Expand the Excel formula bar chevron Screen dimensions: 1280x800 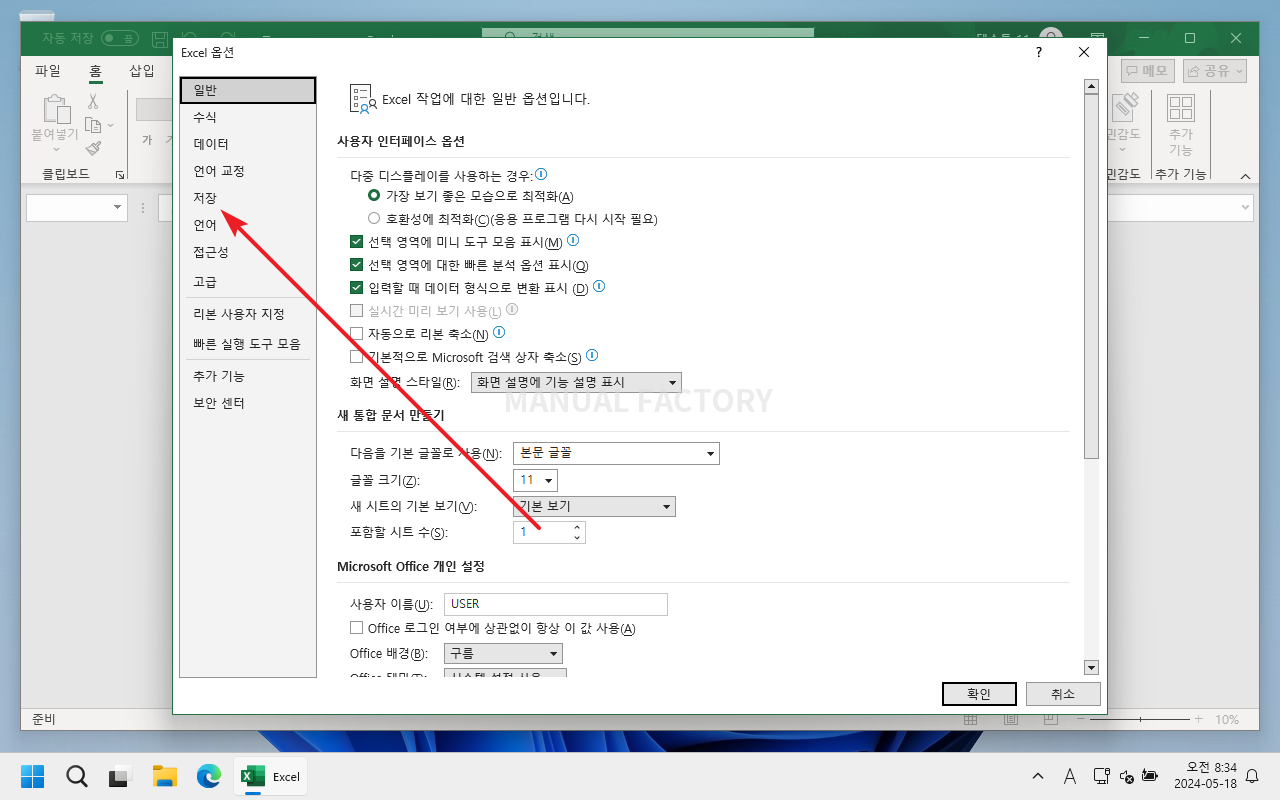click(x=1245, y=207)
